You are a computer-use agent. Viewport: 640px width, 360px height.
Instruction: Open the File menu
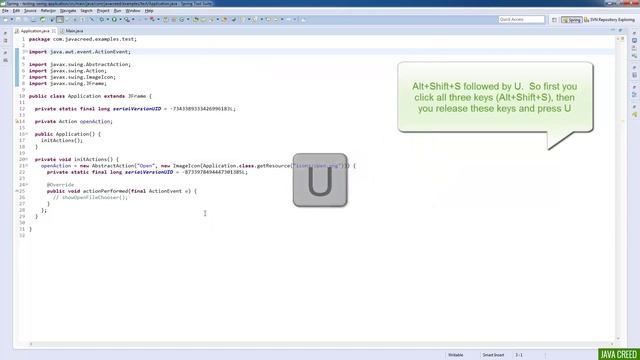tap(5, 11)
